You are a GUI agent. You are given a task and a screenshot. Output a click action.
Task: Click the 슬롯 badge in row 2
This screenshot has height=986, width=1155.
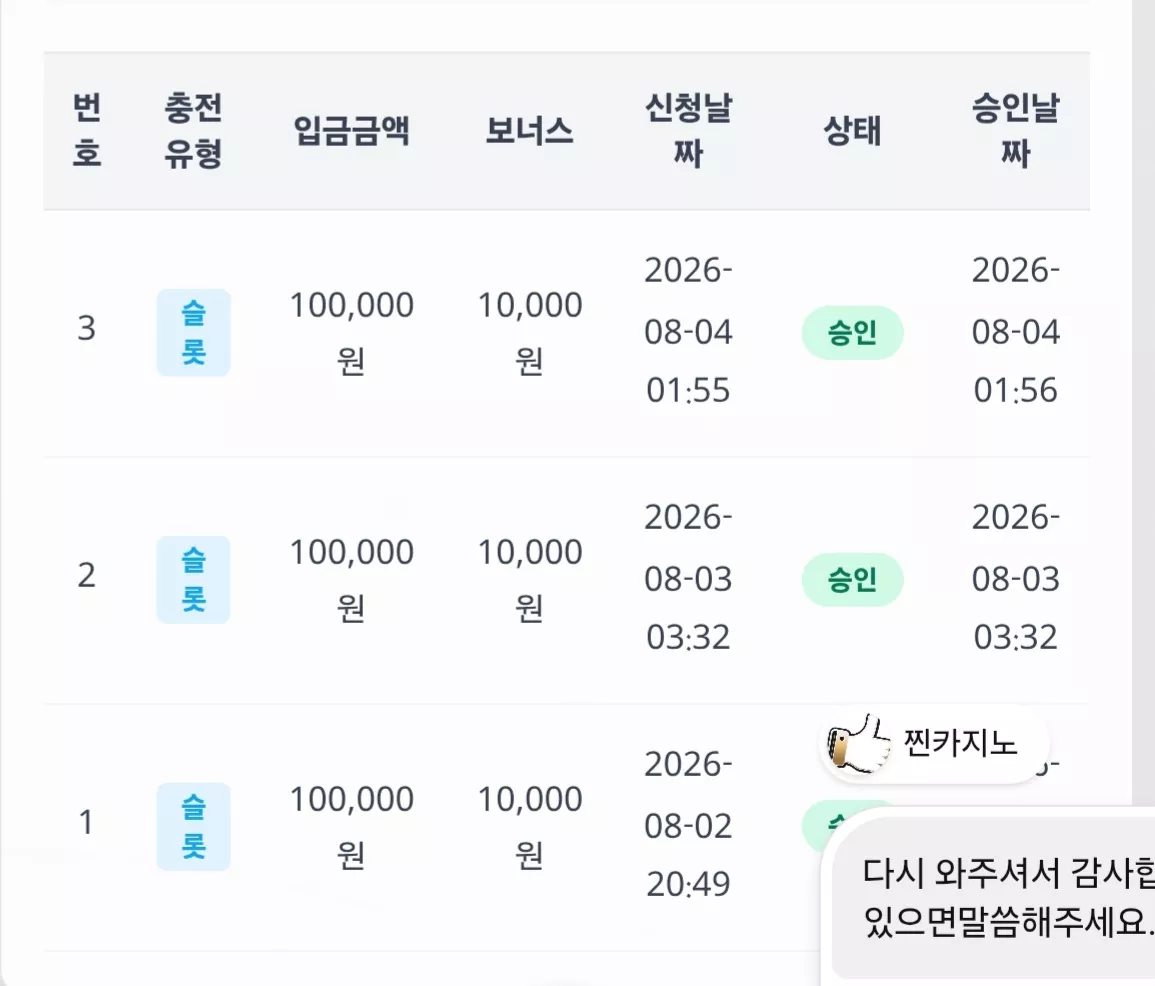193,580
